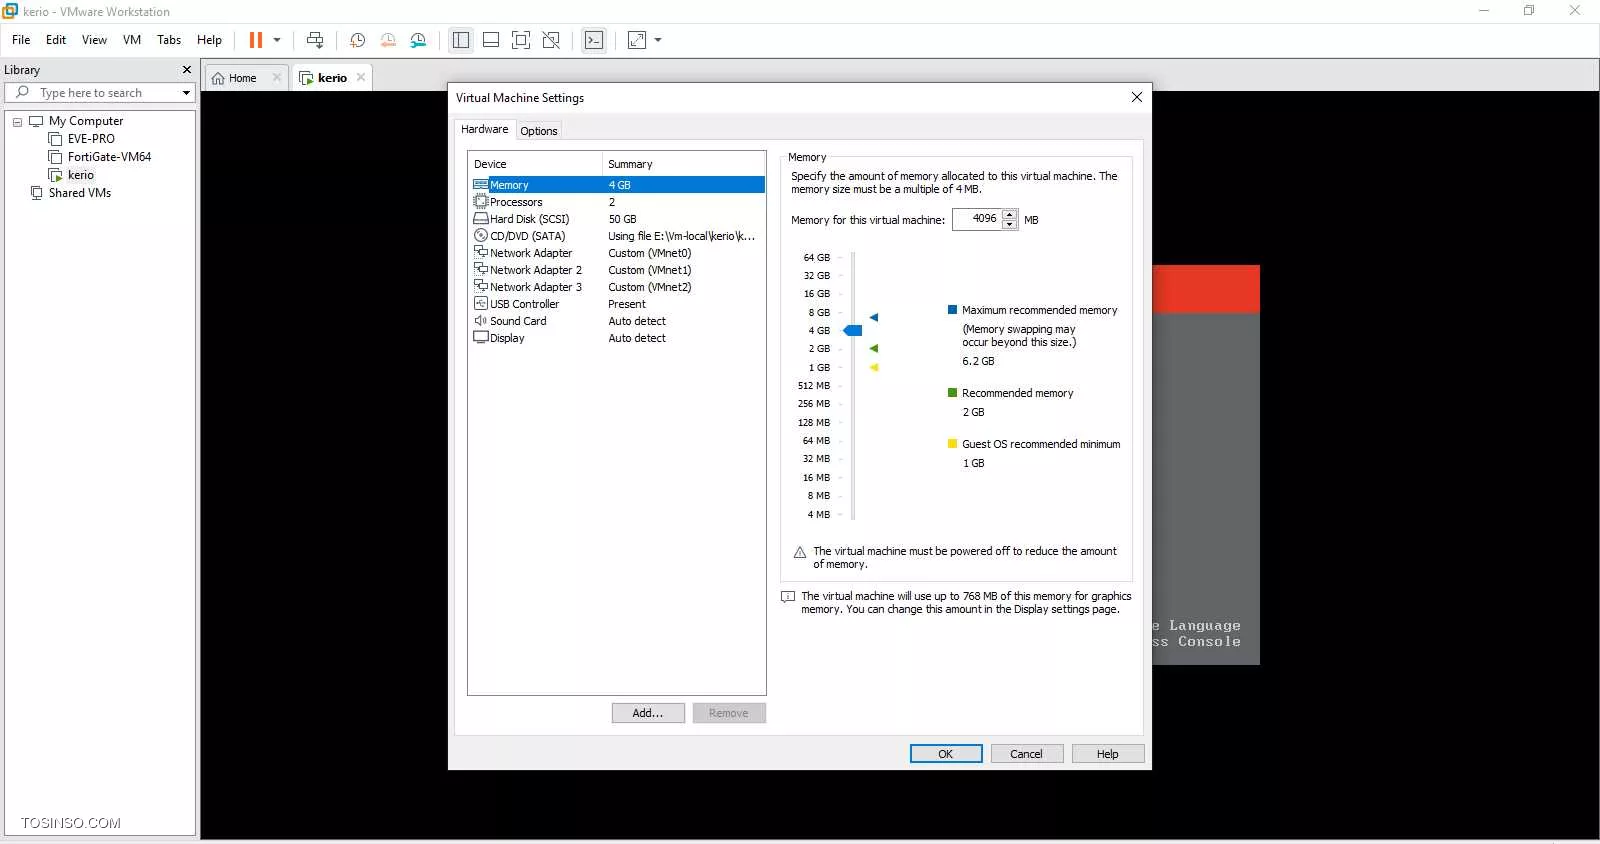Click the Add... hardware button

648,713
